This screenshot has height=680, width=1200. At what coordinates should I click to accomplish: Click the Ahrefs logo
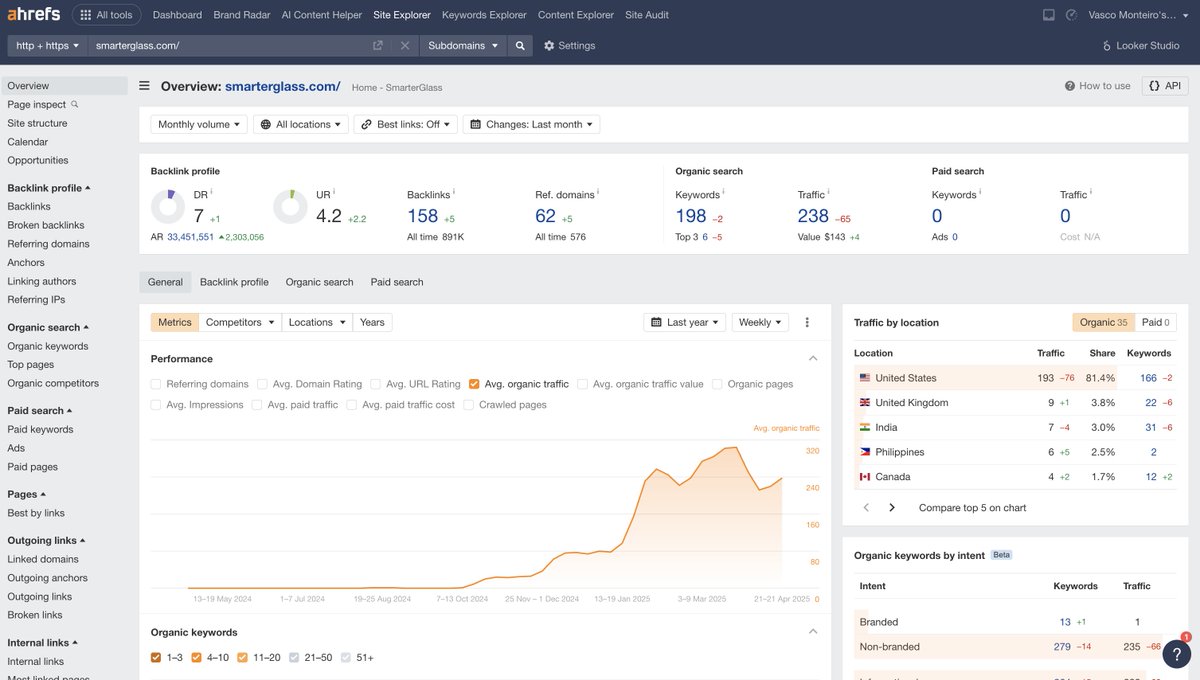coord(35,15)
